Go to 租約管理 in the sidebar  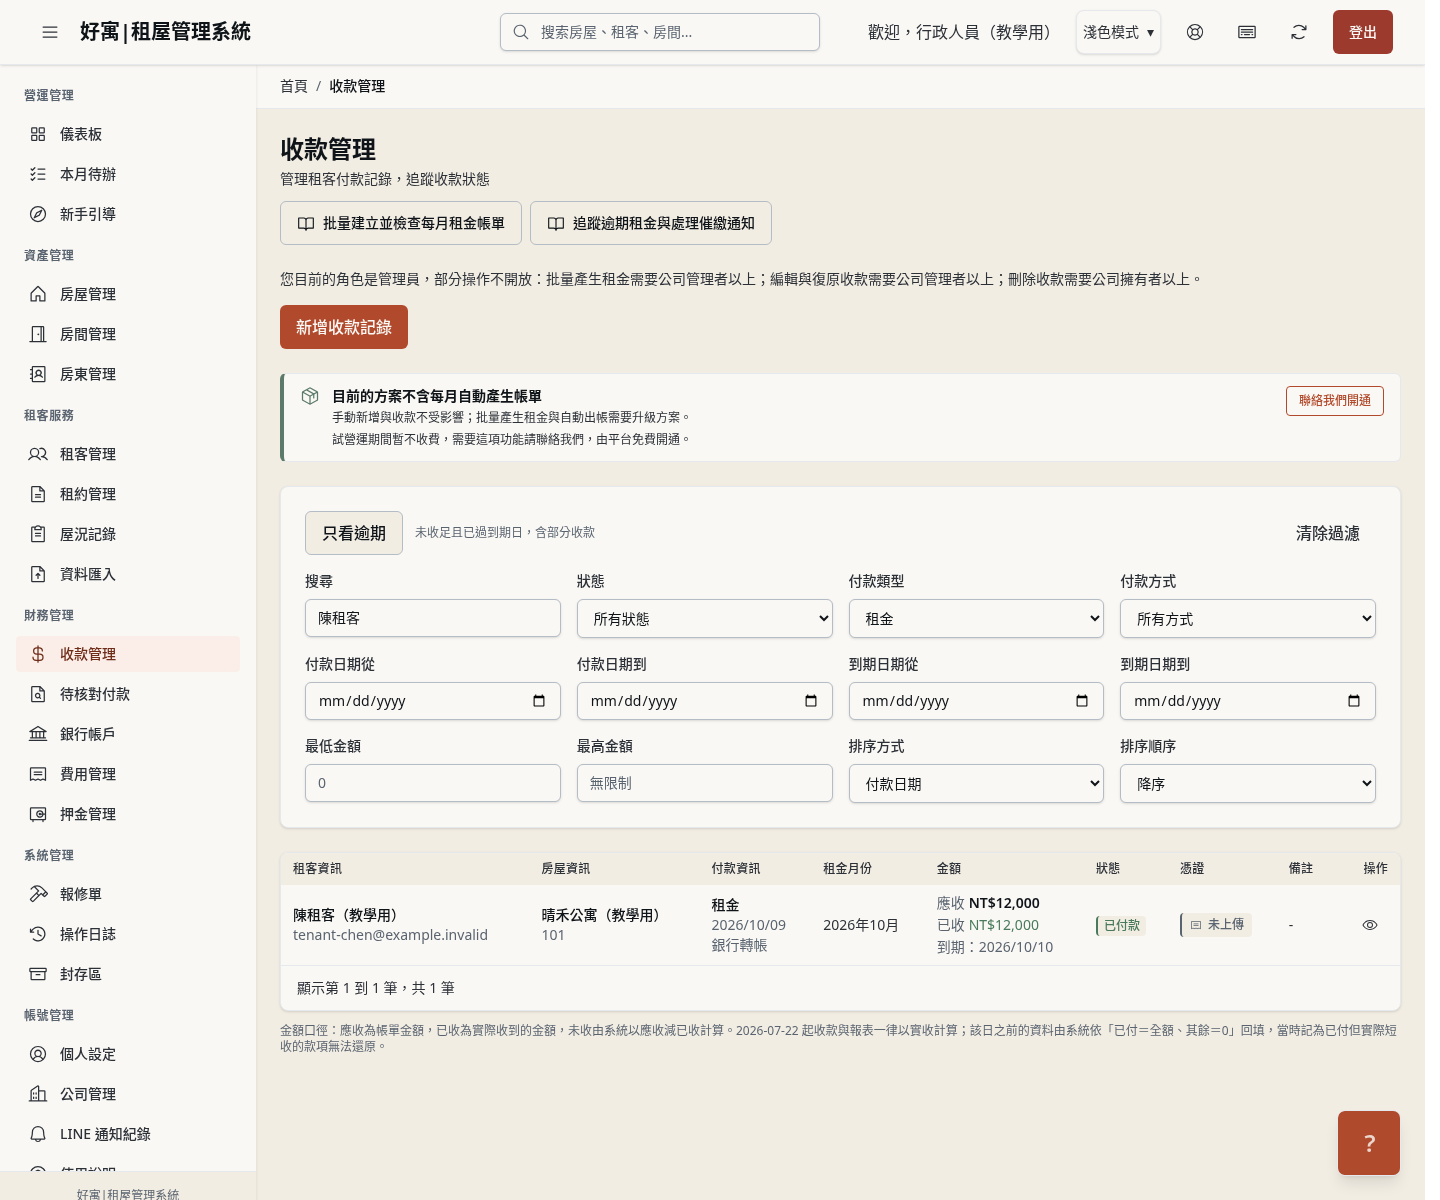[x=128, y=494]
